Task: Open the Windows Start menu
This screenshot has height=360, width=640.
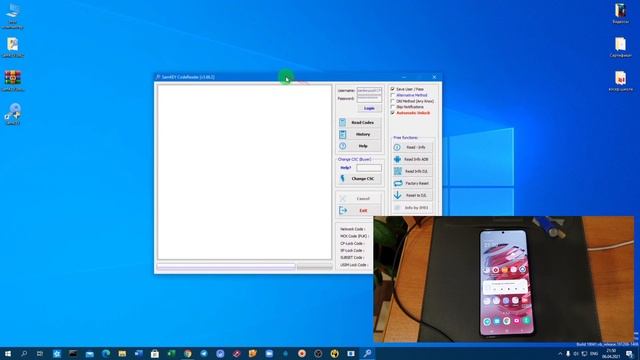Action: (8, 354)
